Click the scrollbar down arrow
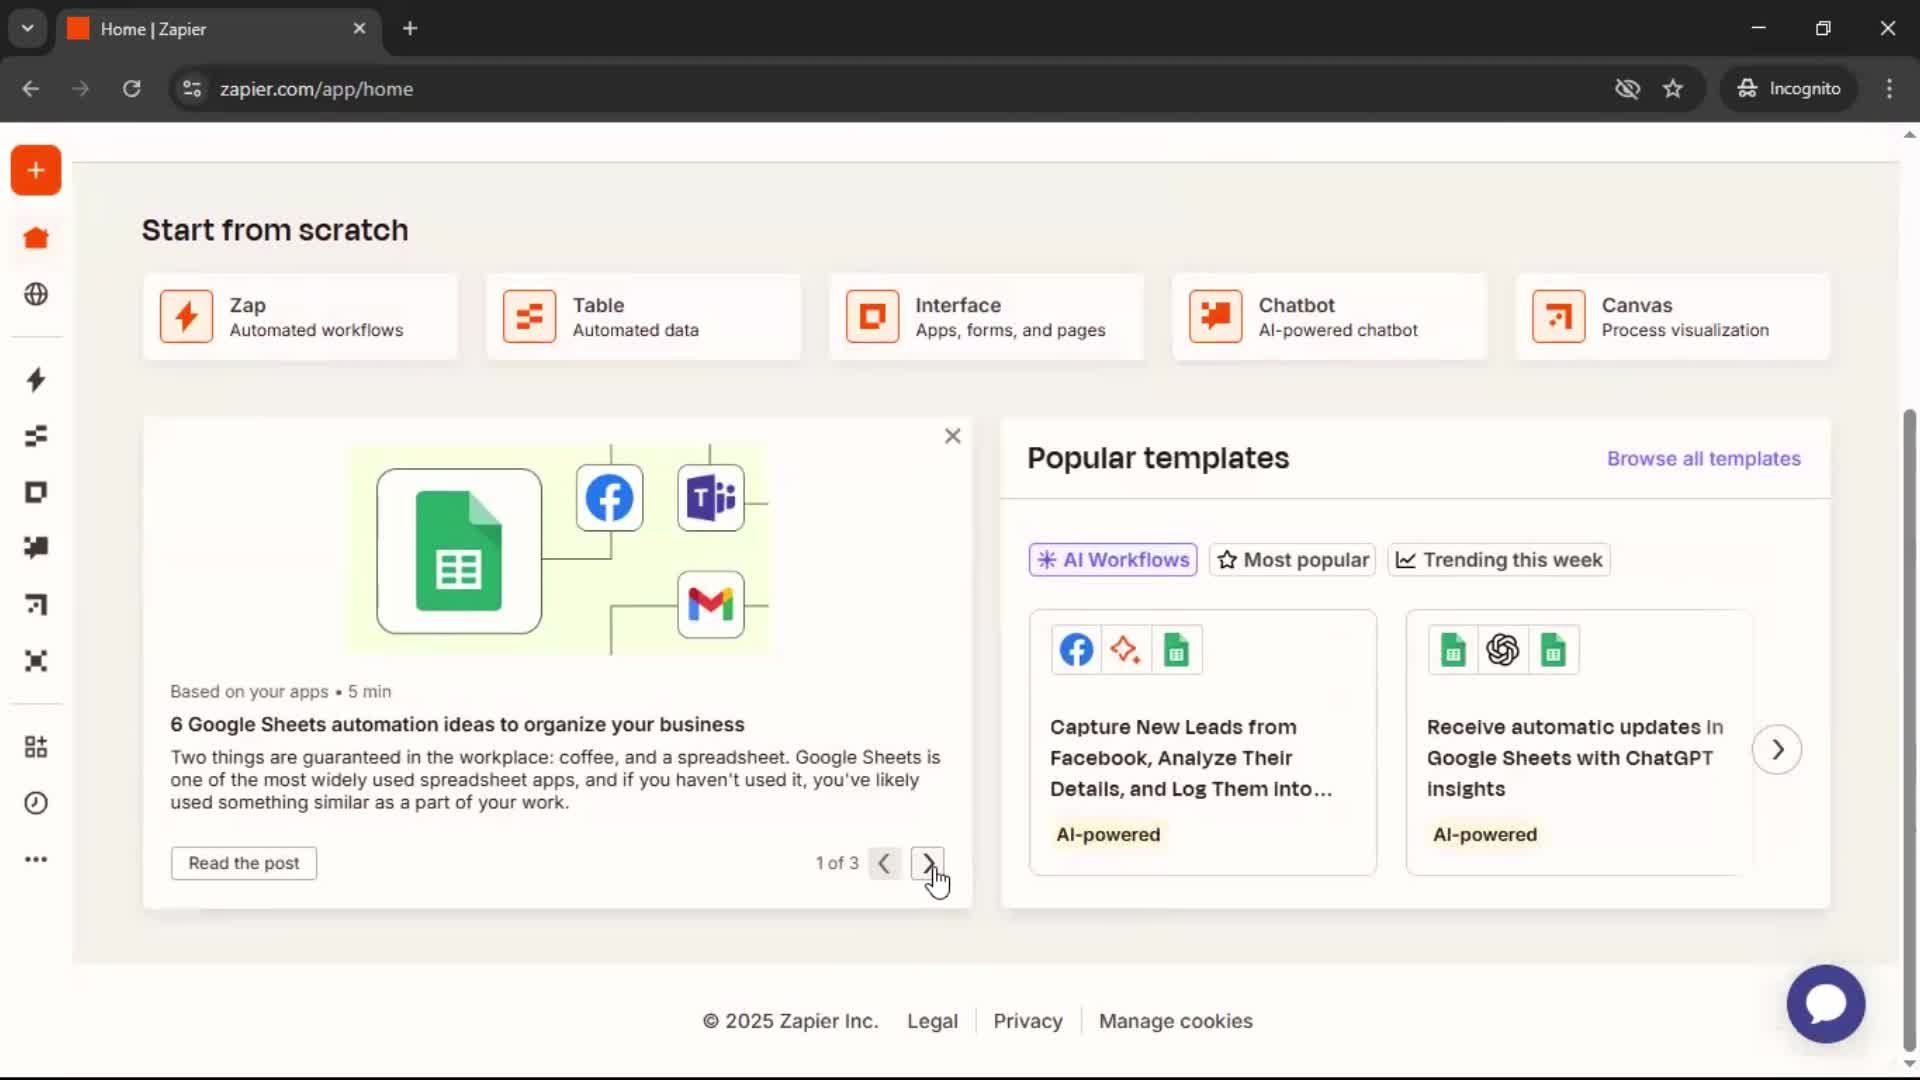 pos(1909,1064)
